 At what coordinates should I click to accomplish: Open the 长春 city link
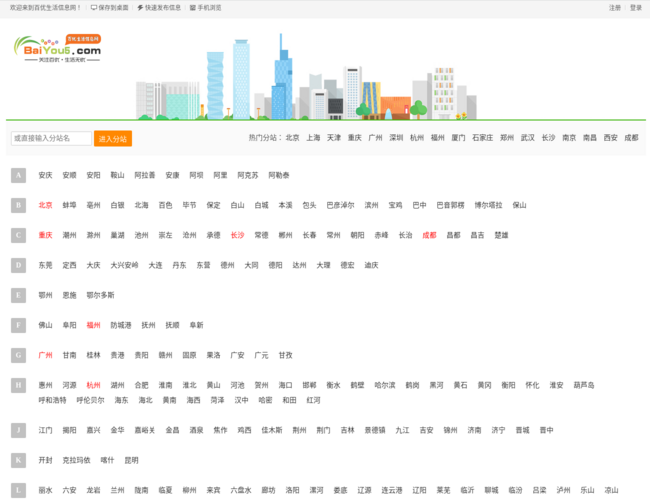pos(309,235)
